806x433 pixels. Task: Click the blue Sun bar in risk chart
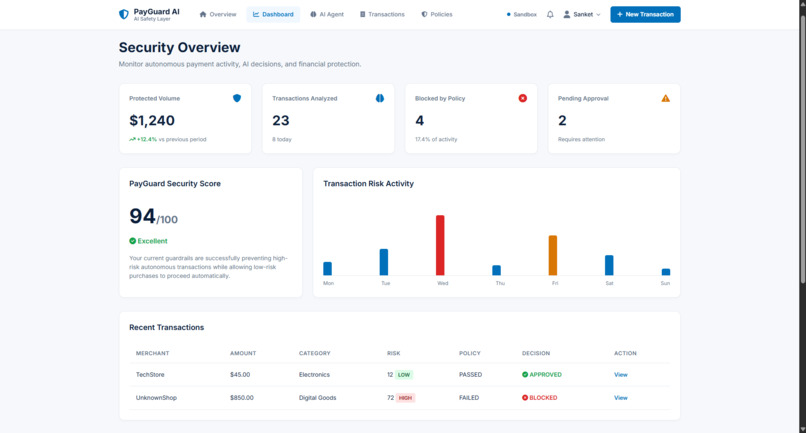click(666, 272)
